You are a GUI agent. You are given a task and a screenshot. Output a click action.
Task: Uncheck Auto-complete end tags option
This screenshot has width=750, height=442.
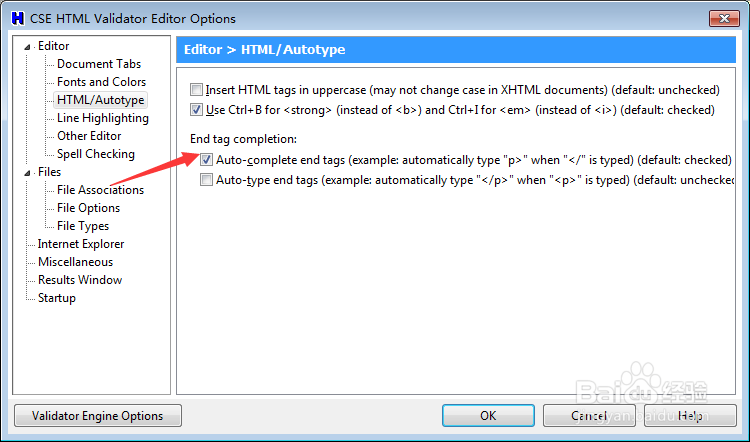[x=207, y=160]
